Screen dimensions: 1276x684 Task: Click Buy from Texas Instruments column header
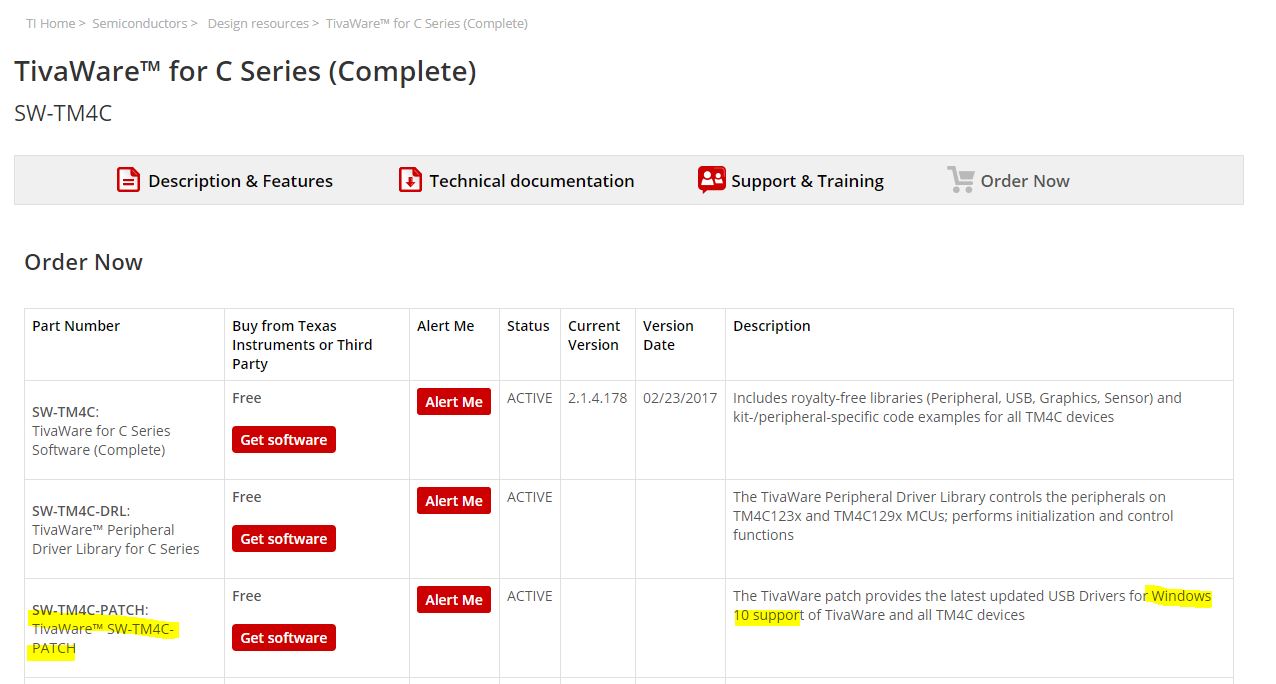(x=302, y=345)
